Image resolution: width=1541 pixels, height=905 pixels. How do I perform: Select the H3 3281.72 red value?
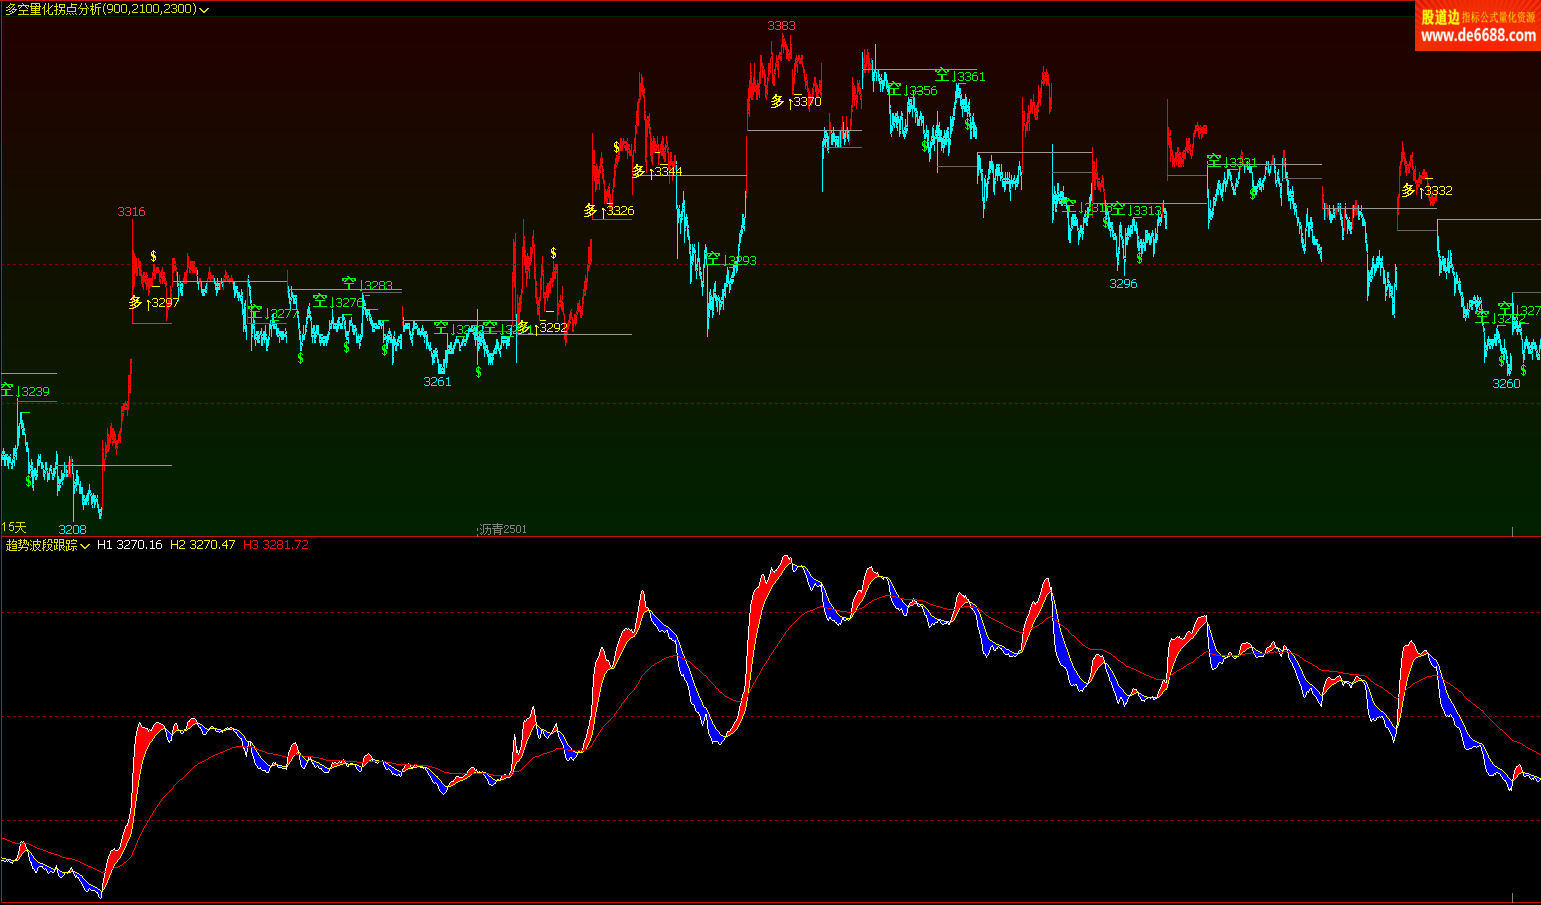tap(276, 545)
